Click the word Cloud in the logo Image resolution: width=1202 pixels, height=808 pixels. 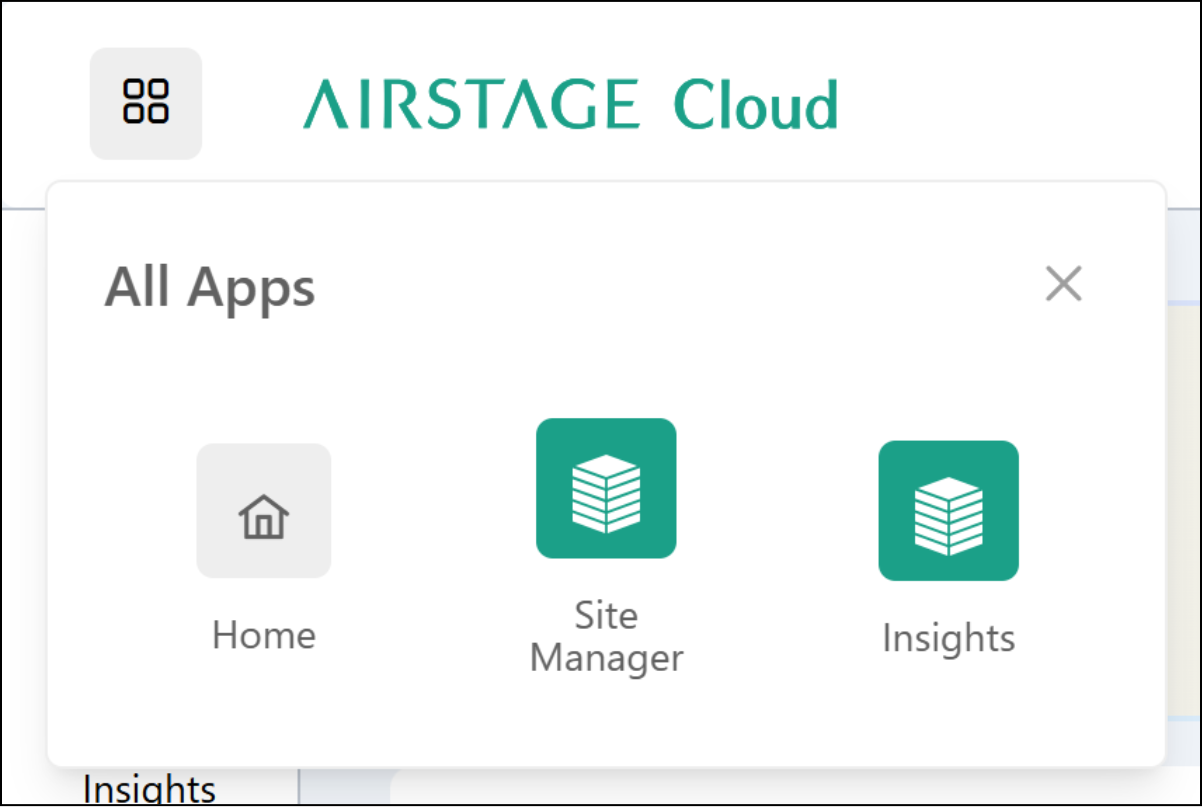[x=755, y=104]
